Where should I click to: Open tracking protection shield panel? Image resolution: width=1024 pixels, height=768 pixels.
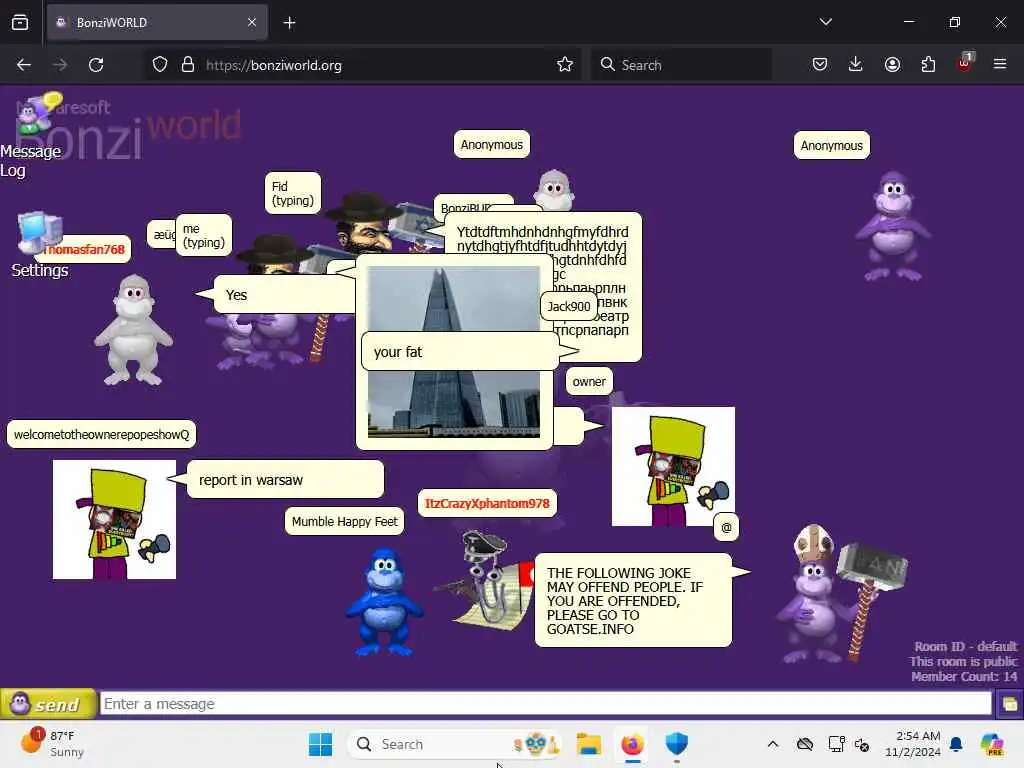click(x=160, y=65)
